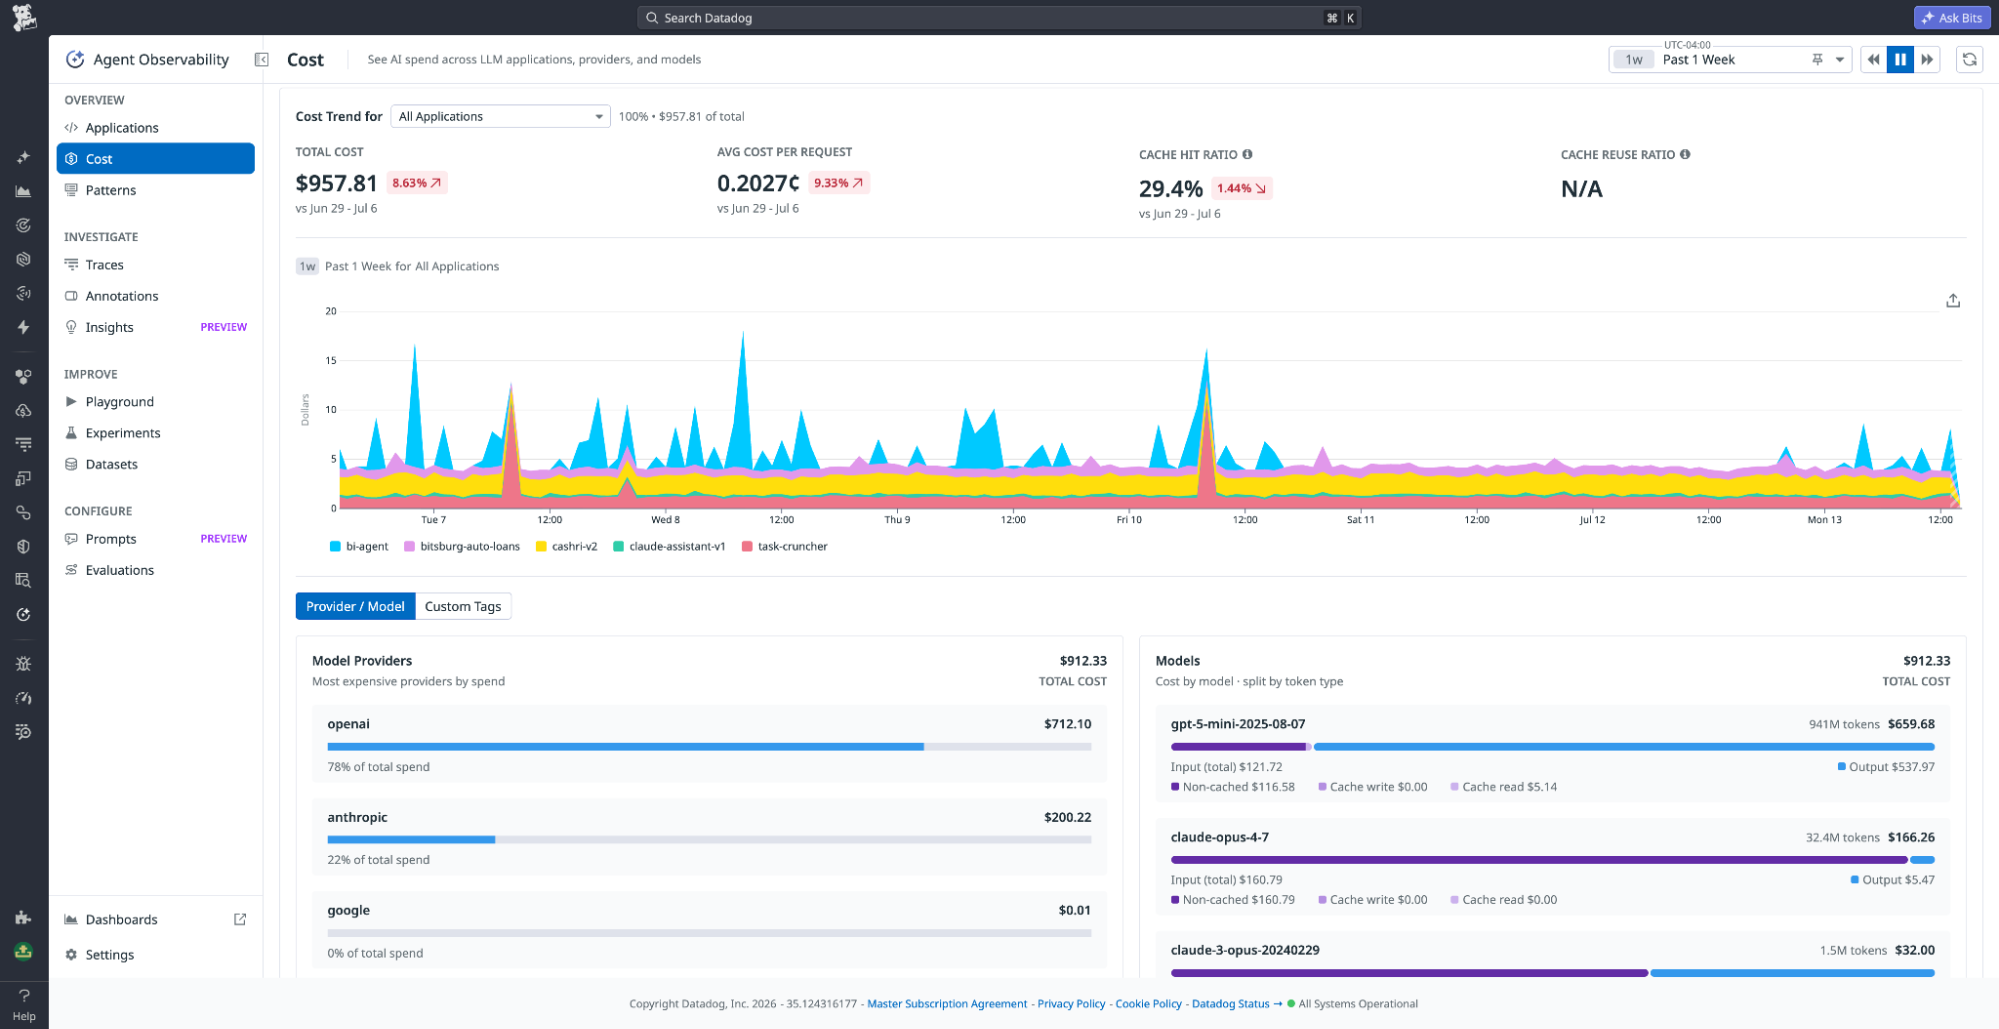Open Evaluations in the sidebar
The image size is (1999, 1029).
click(x=156, y=570)
